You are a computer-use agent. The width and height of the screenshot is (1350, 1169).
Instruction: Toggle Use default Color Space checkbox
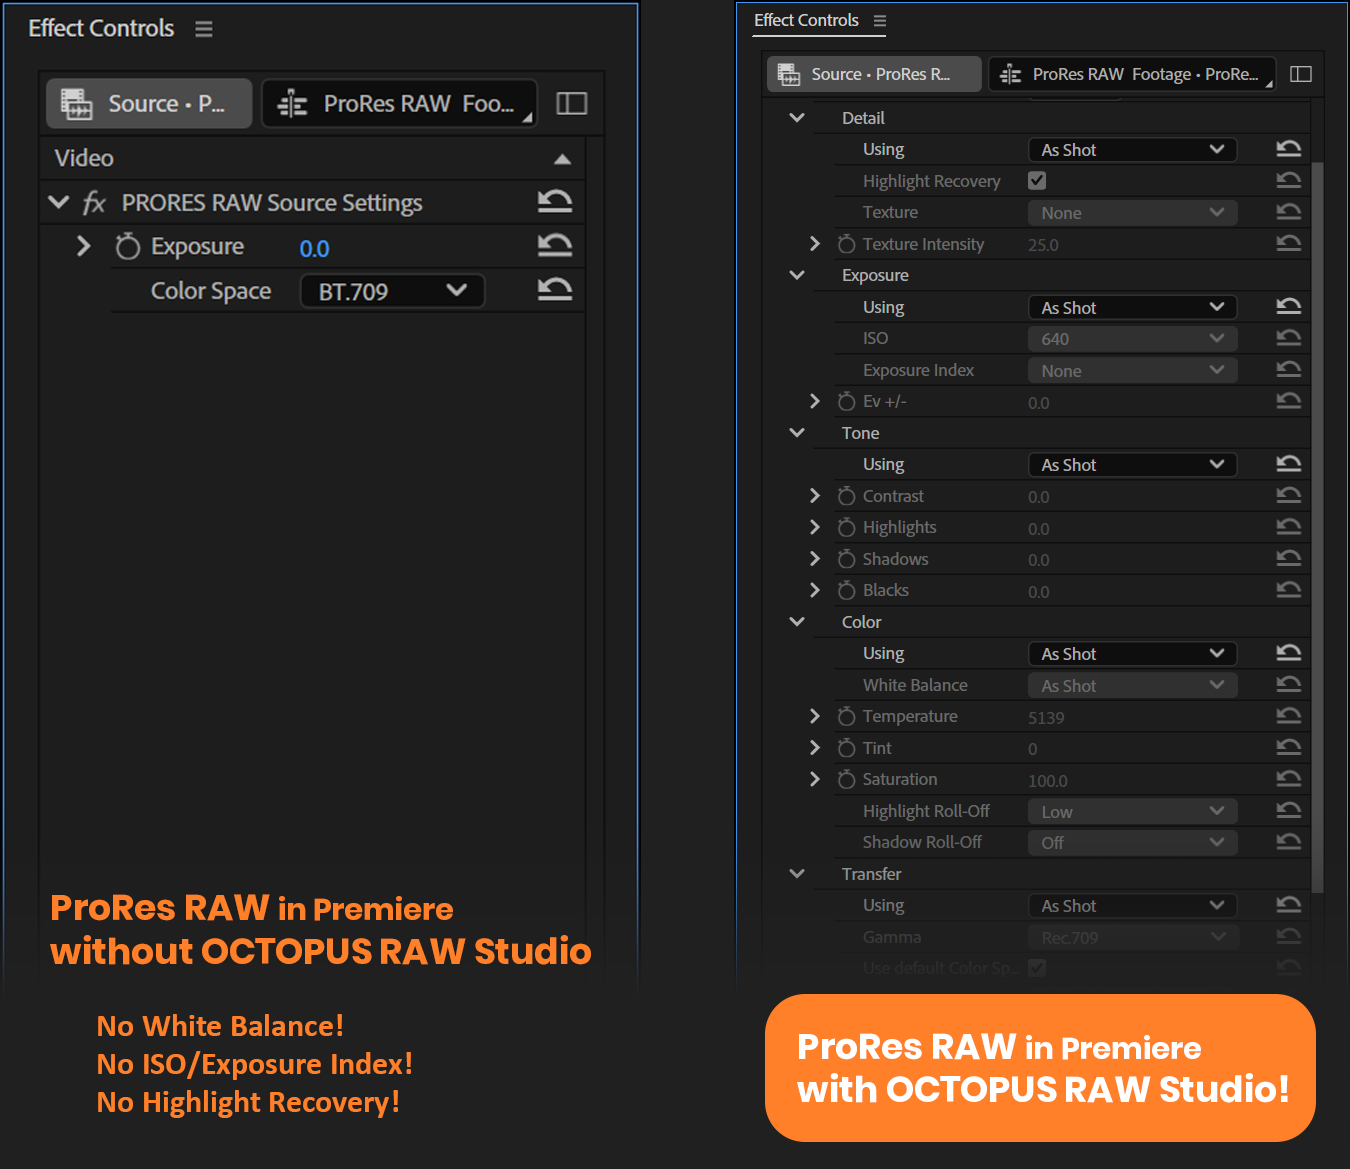[x=1037, y=968]
